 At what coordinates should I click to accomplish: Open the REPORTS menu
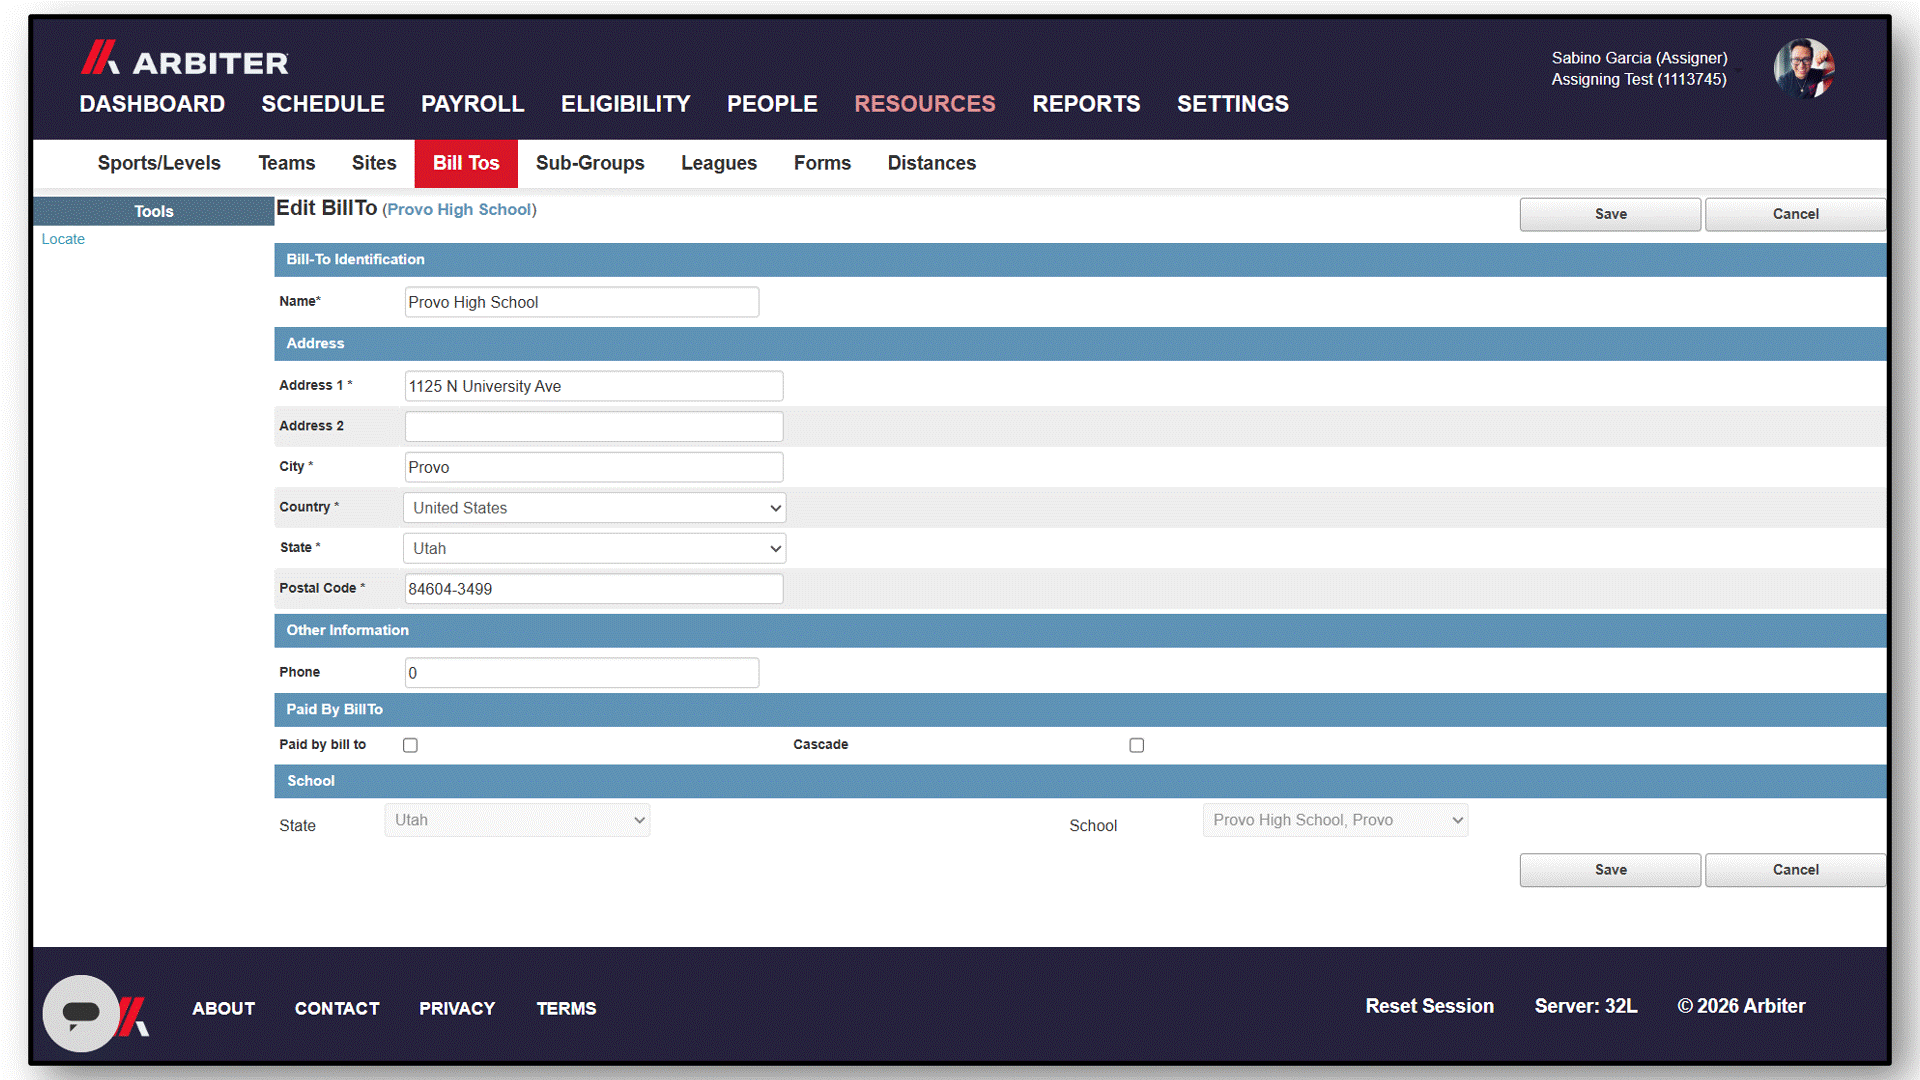click(x=1086, y=104)
